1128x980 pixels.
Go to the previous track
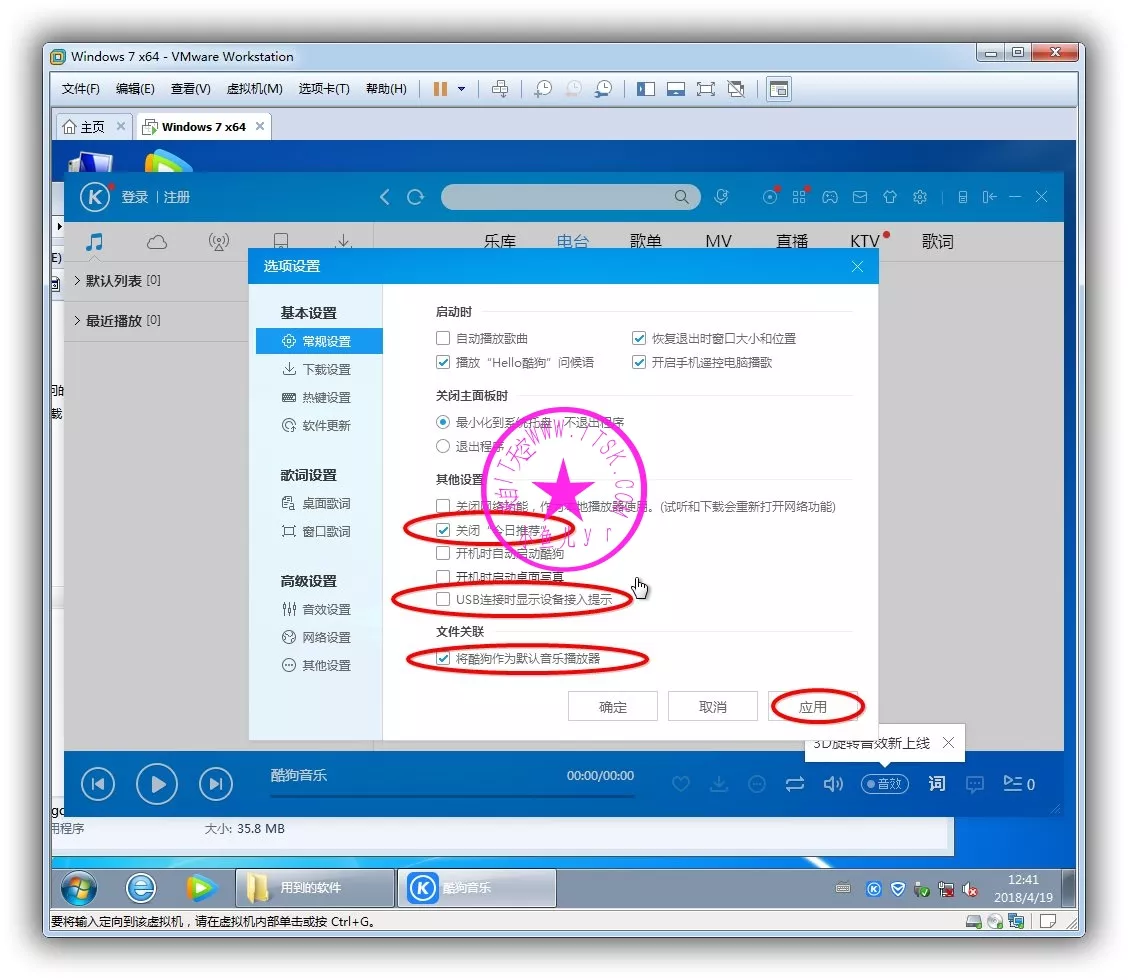click(x=97, y=785)
